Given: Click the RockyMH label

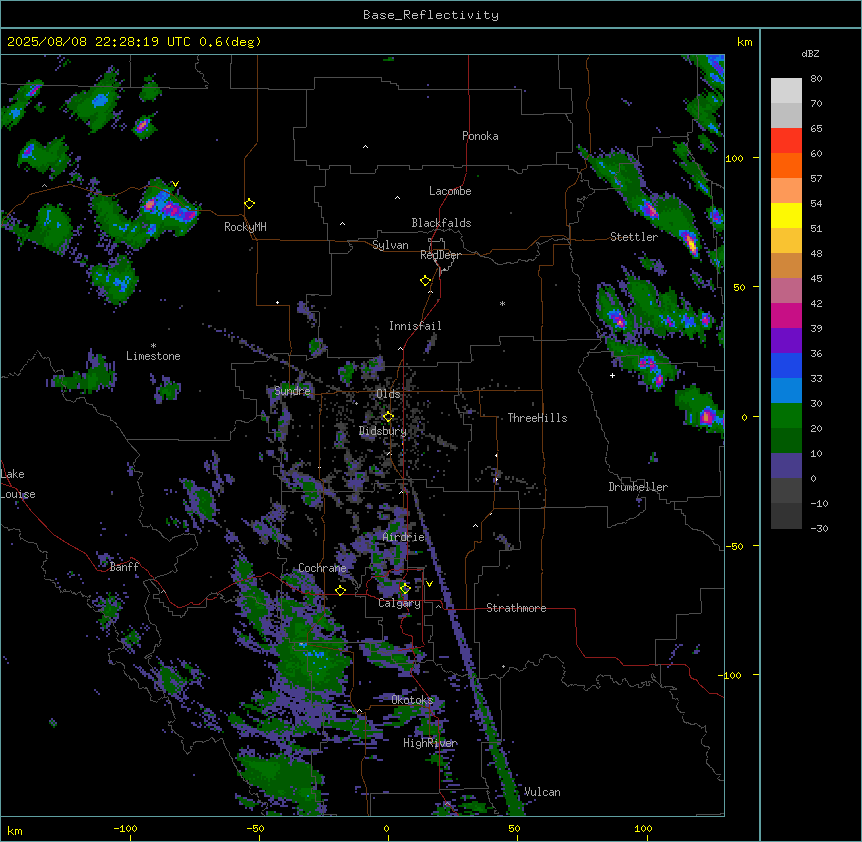Looking at the screenshot, I should click(x=245, y=227).
